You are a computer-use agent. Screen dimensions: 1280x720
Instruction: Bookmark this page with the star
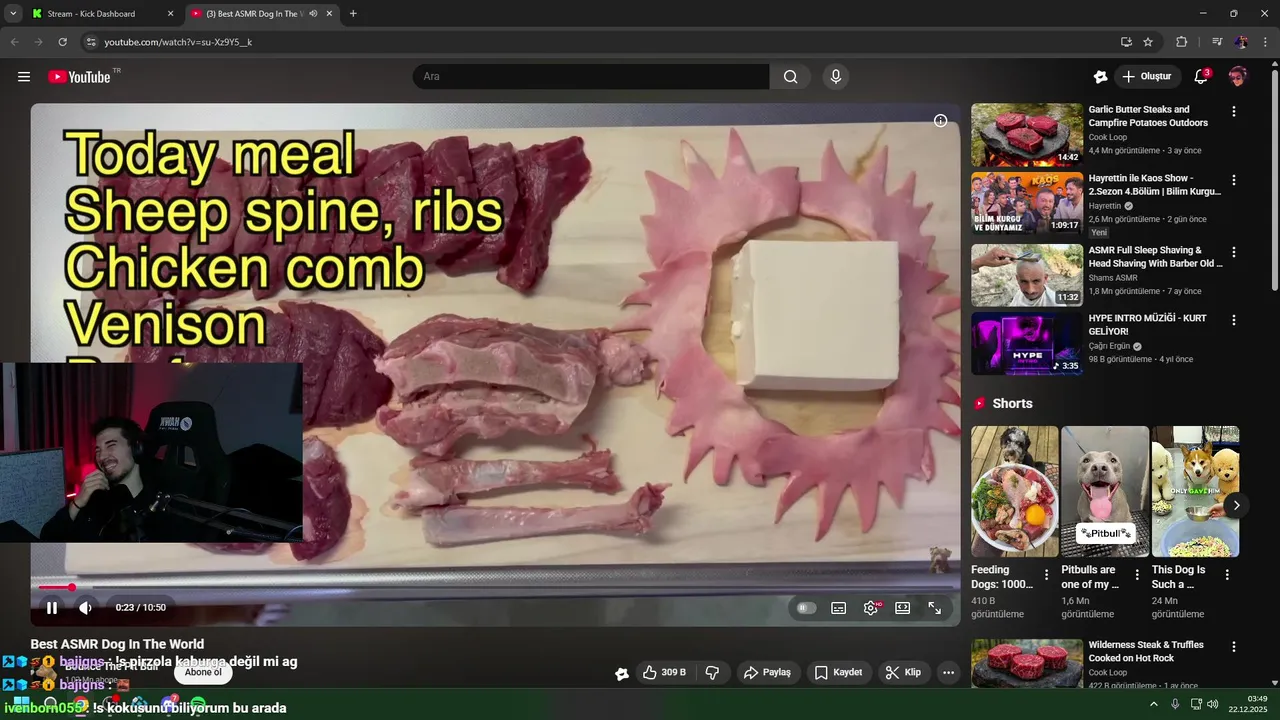[x=1148, y=42]
